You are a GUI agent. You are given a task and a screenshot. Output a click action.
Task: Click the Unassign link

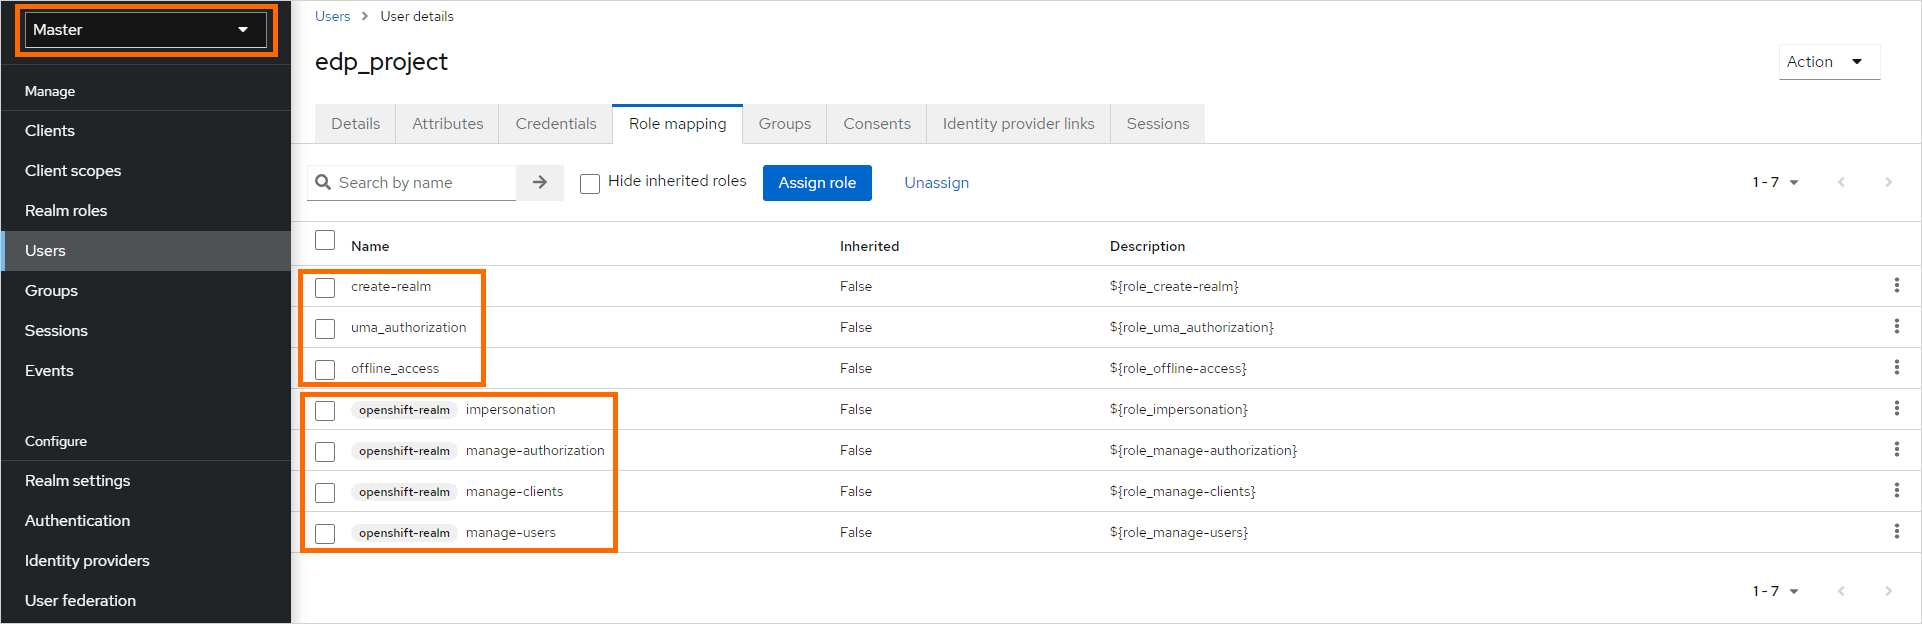tap(936, 183)
